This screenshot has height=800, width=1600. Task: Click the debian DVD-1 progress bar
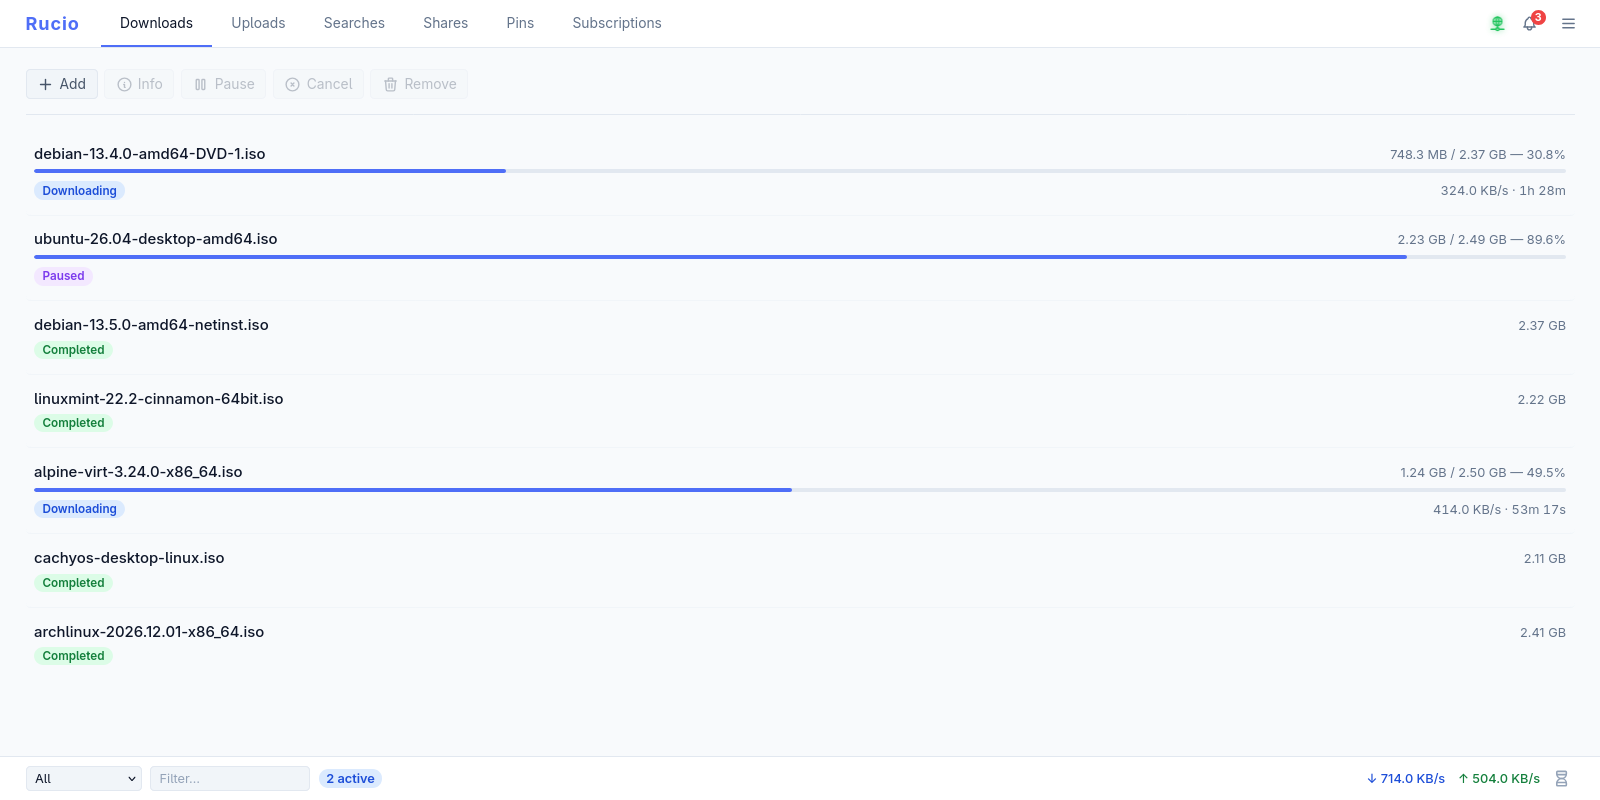pos(800,171)
